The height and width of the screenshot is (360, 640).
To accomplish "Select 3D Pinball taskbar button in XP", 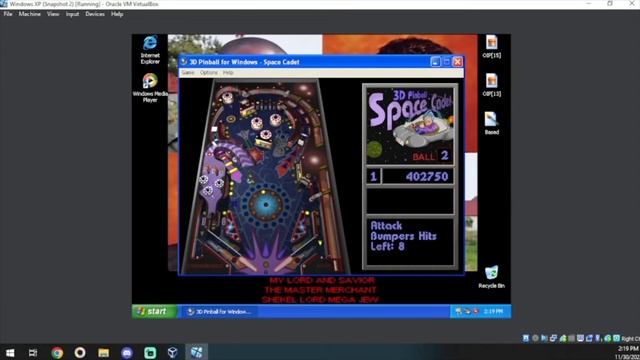I will click(x=220, y=311).
